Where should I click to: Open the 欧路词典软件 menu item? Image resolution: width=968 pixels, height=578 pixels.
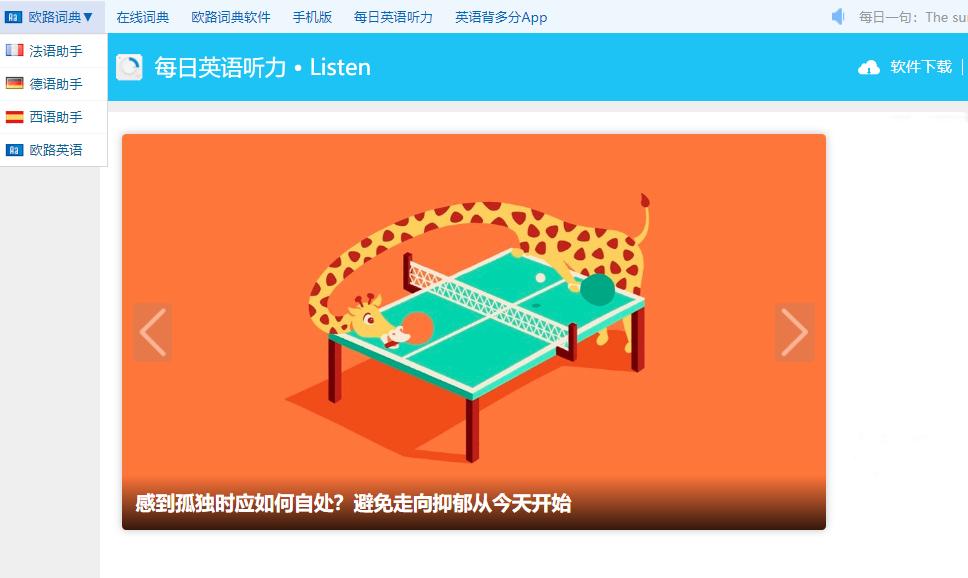coord(231,17)
